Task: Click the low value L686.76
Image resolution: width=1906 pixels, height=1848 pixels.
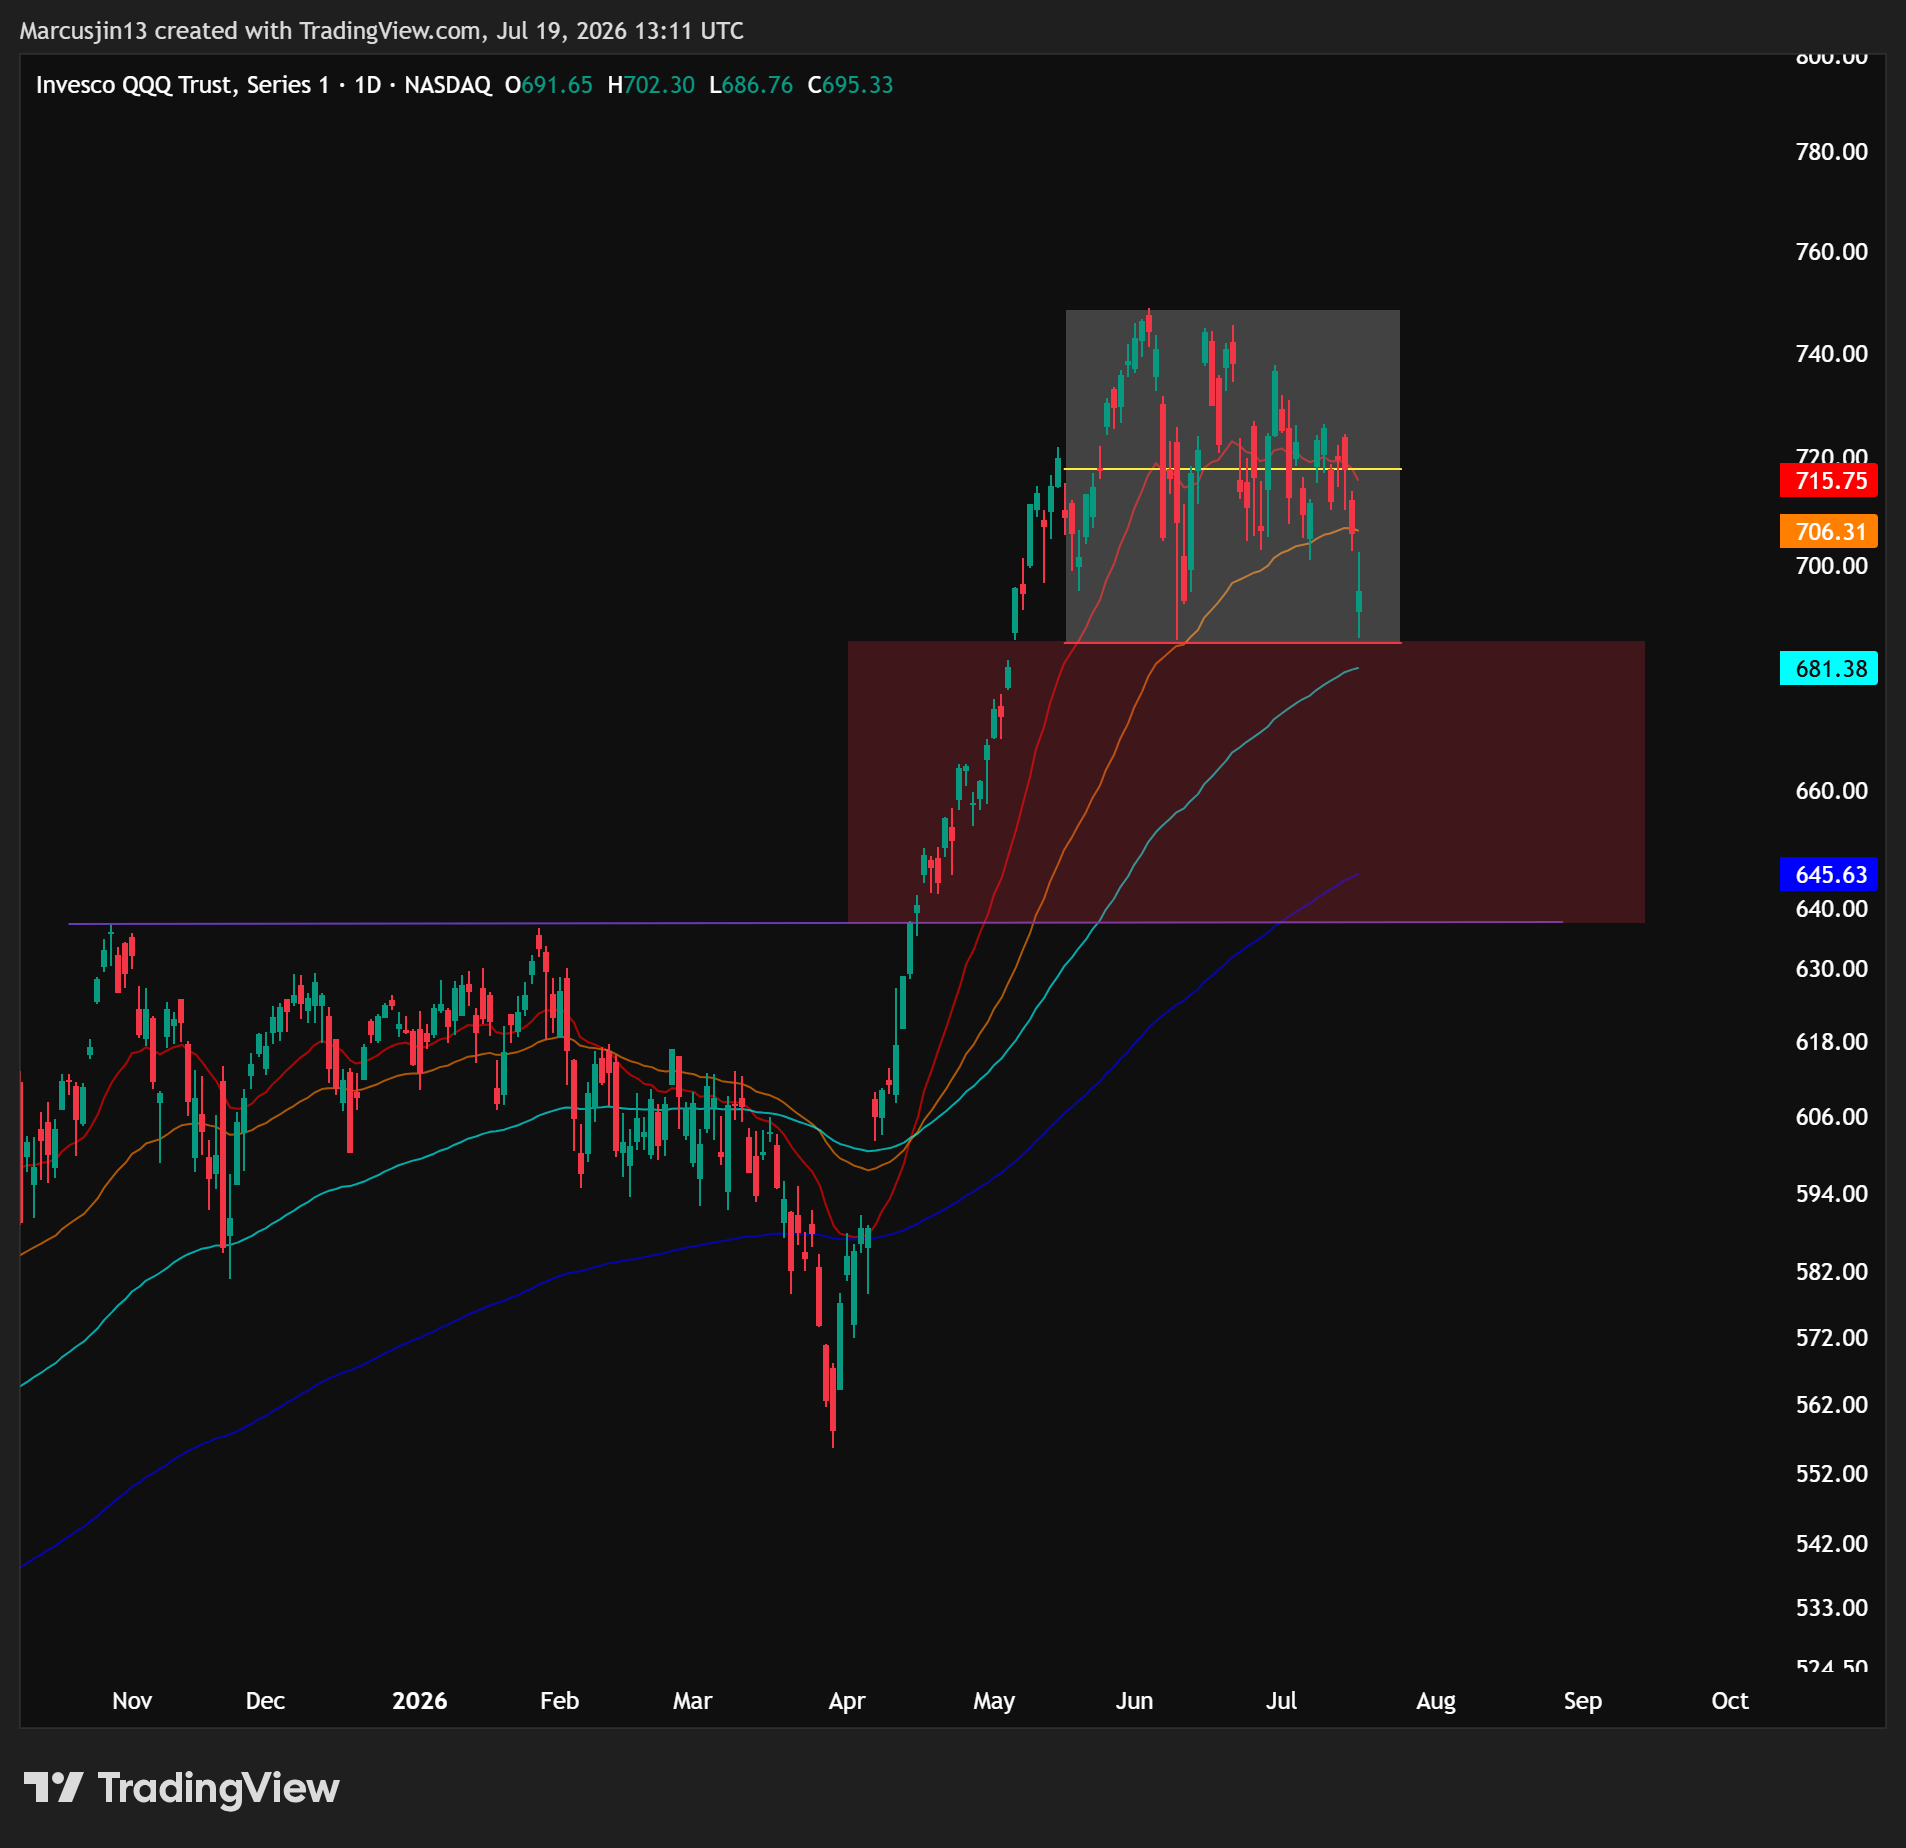Action: (x=751, y=85)
